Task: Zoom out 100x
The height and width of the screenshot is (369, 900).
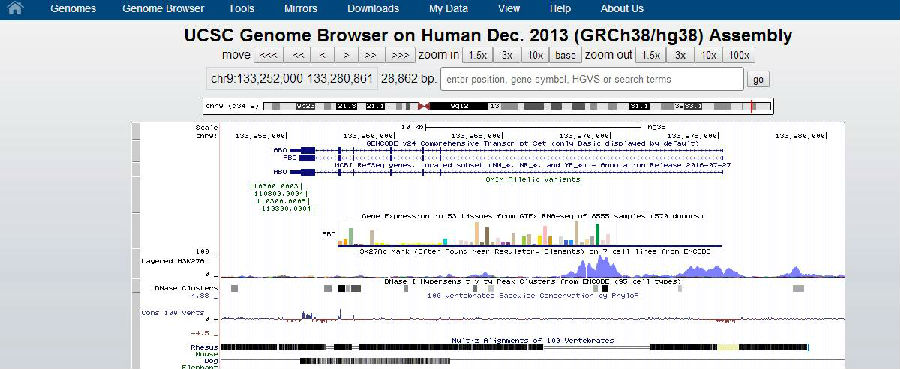Action: tap(739, 55)
